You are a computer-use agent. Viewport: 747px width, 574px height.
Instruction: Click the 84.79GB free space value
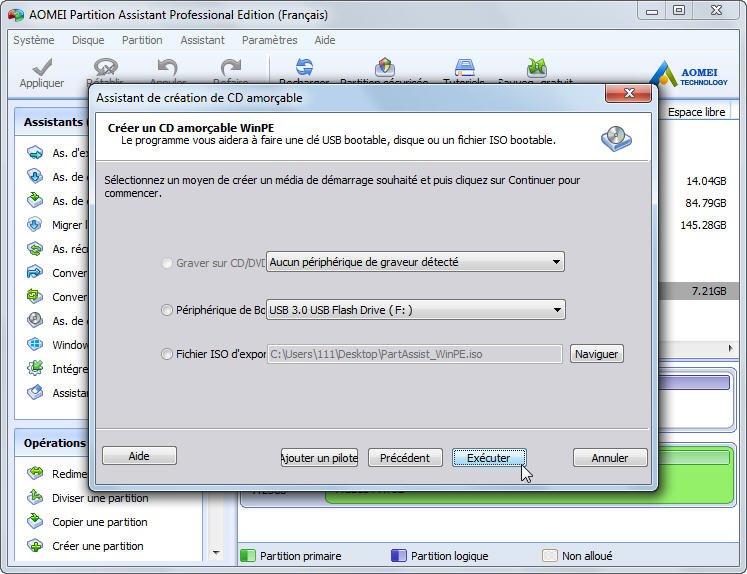click(x=706, y=203)
